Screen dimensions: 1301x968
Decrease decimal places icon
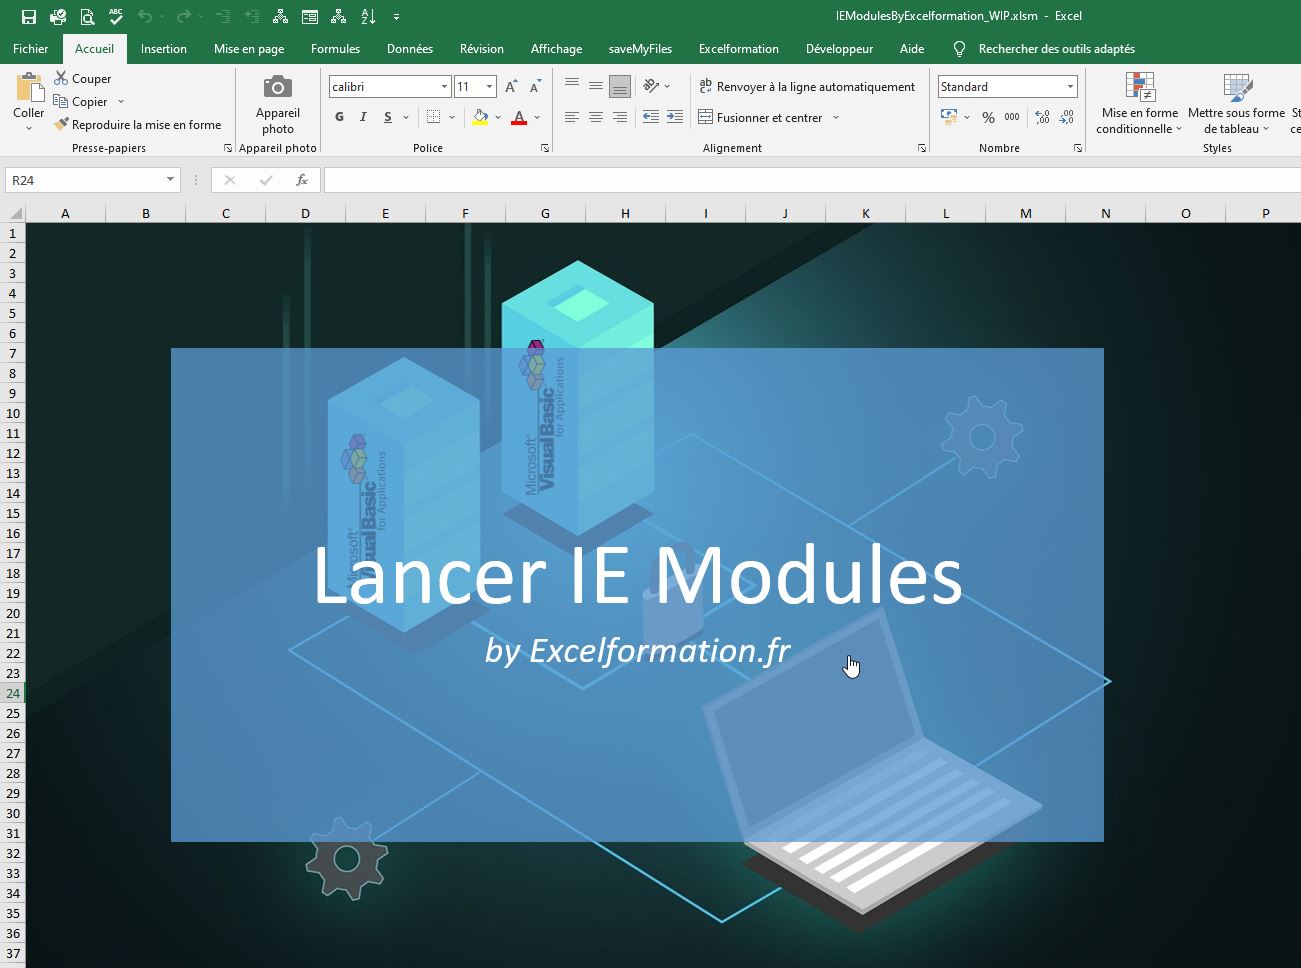tap(1066, 117)
